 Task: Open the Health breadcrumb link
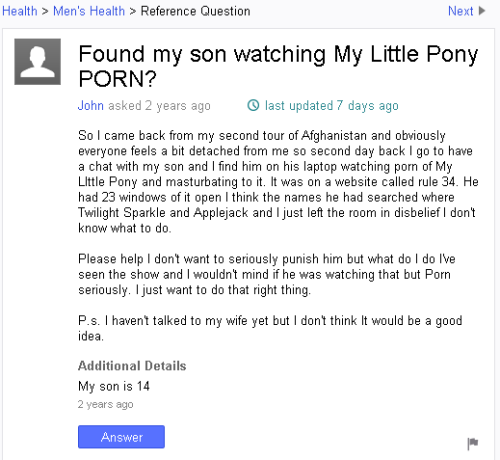pos(20,11)
